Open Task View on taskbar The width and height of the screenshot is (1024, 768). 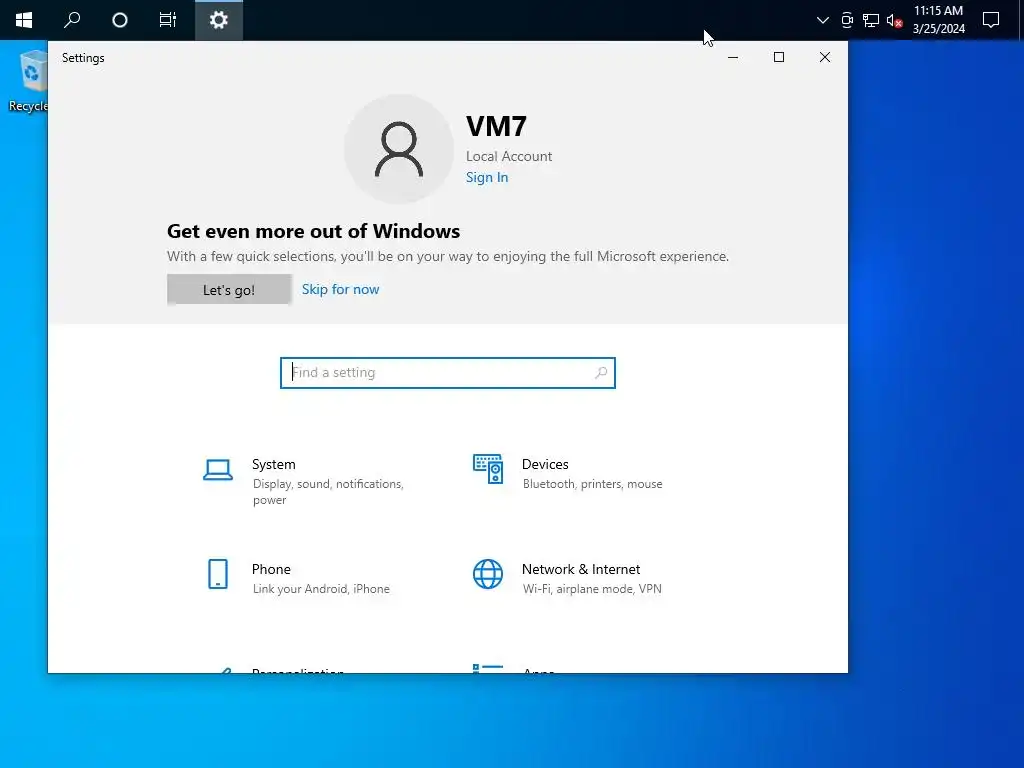(168, 20)
